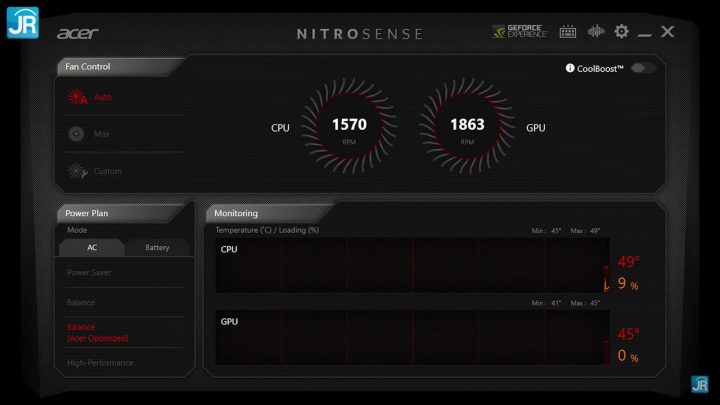Choose the Custom fan control label
This screenshot has height=405, width=720.
[x=107, y=171]
